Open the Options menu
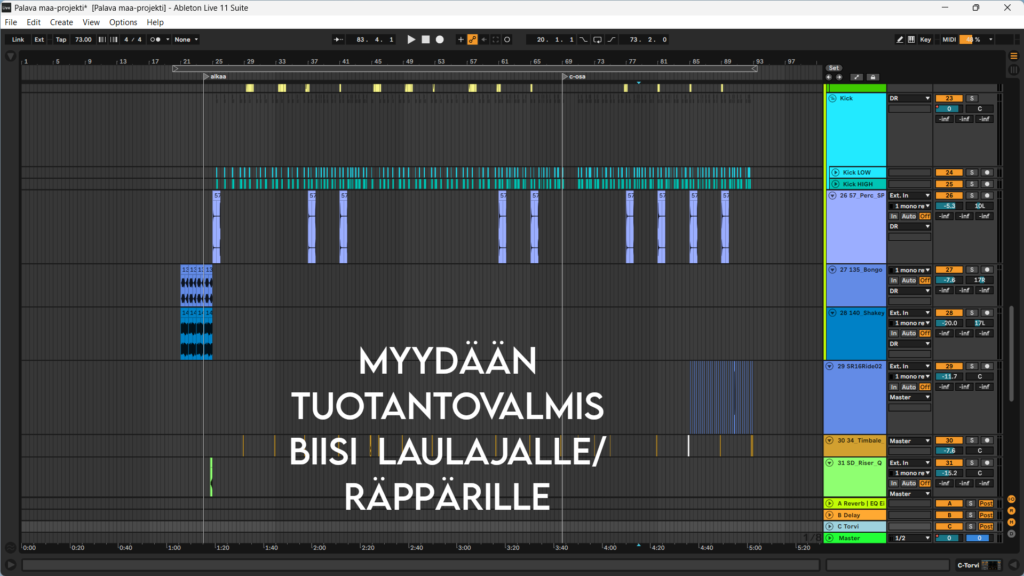Image resolution: width=1024 pixels, height=576 pixels. (123, 22)
